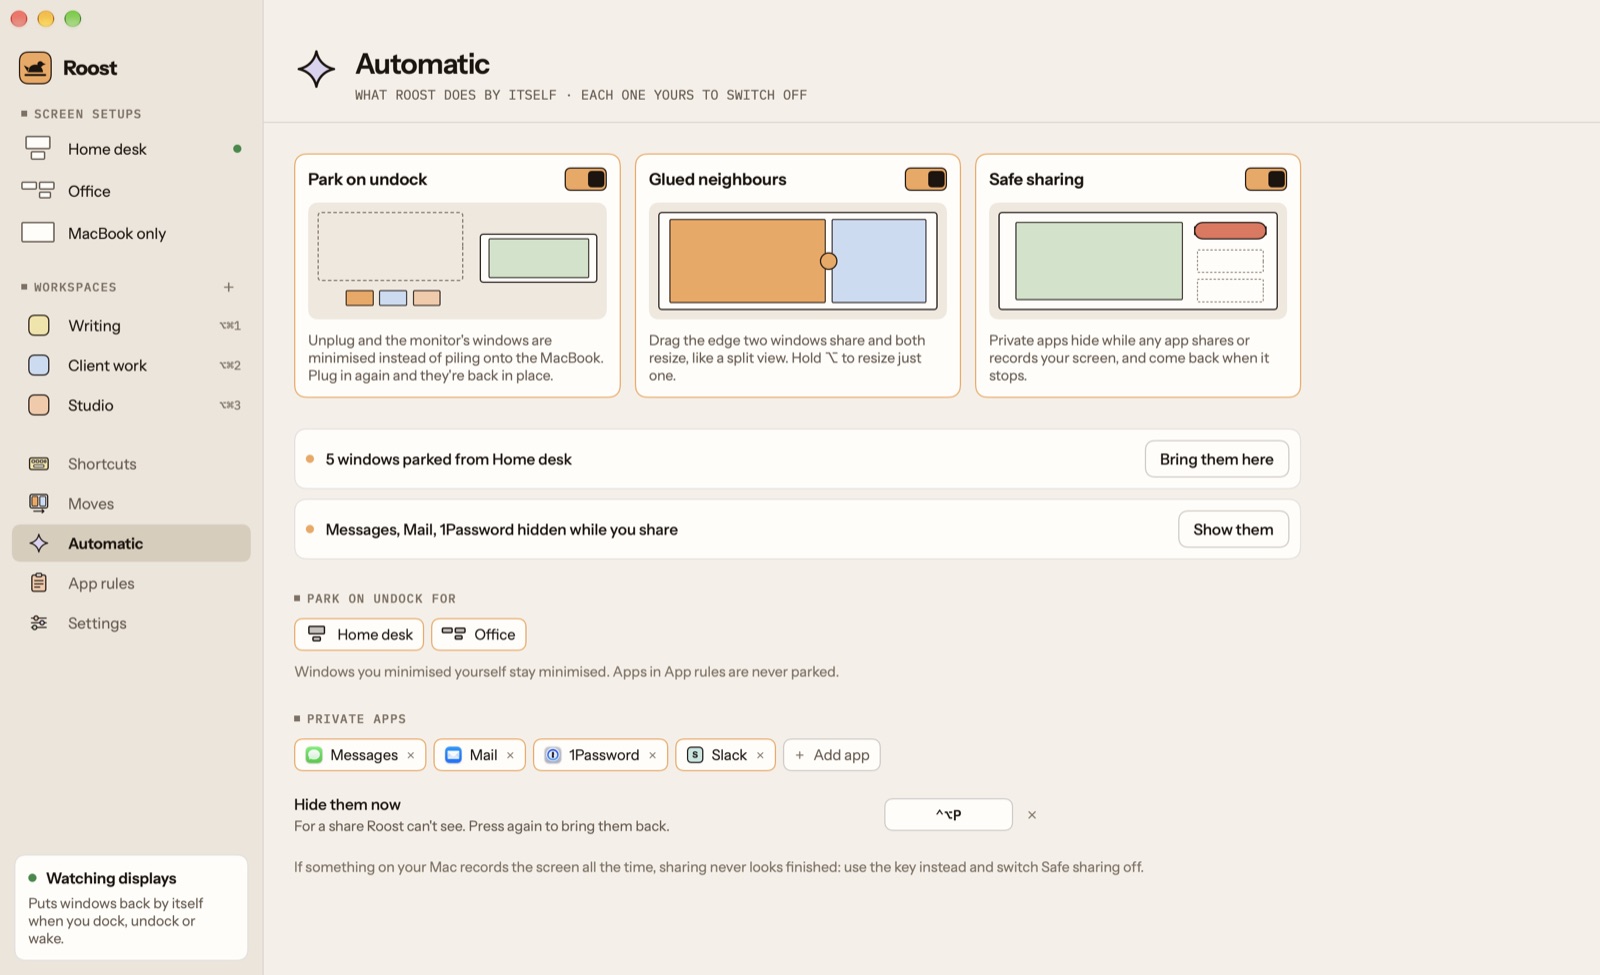
Task: Select the Office dual-screen setup icon
Action: [x=38, y=190]
